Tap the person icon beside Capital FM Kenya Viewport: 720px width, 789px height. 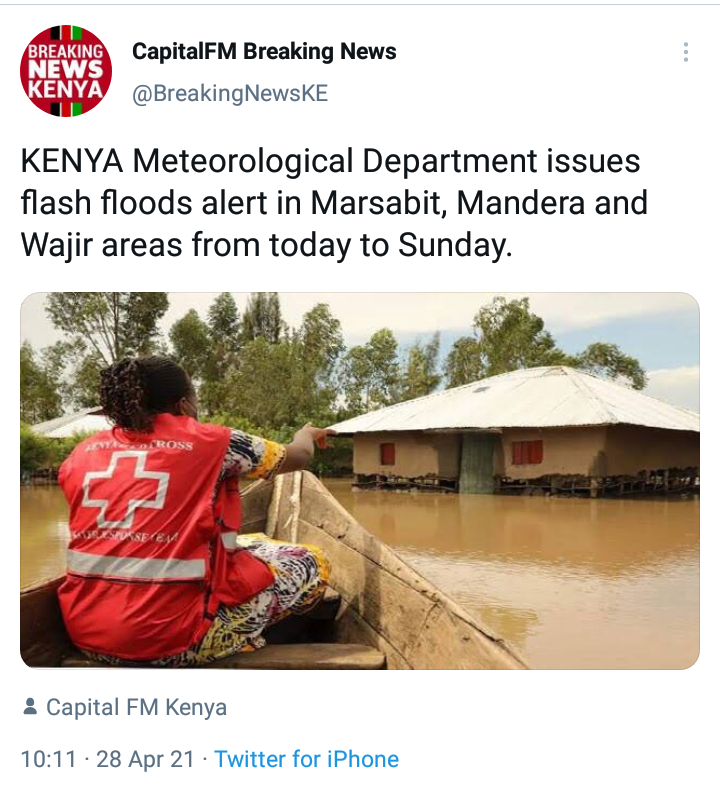click(x=30, y=706)
